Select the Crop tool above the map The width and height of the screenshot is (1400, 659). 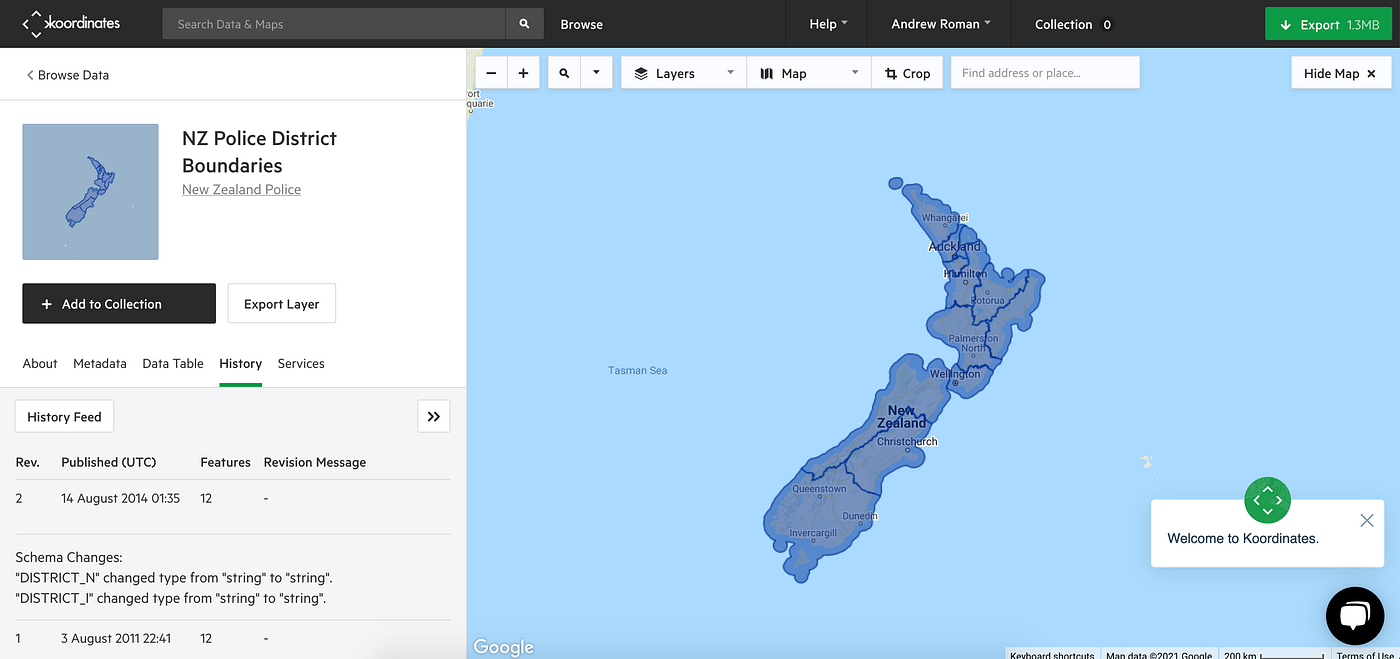coord(906,72)
